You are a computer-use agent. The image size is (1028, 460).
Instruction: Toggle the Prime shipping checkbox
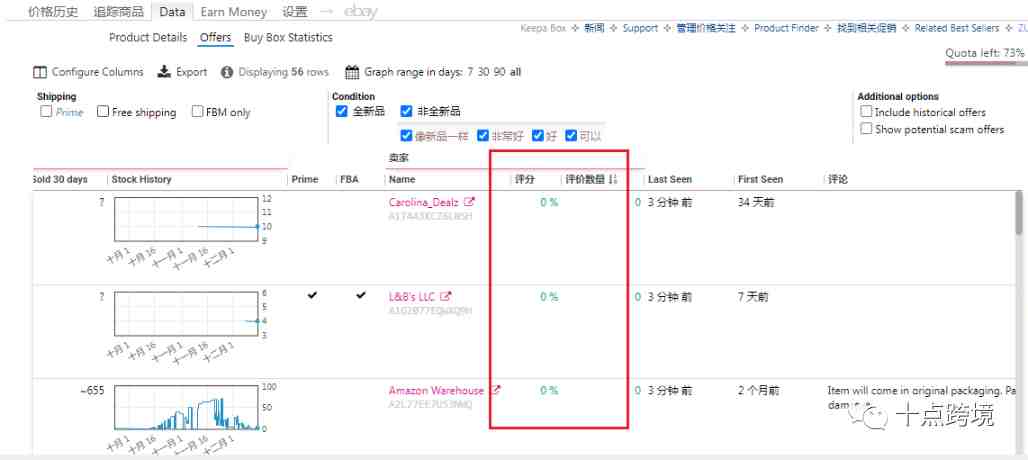[46, 111]
